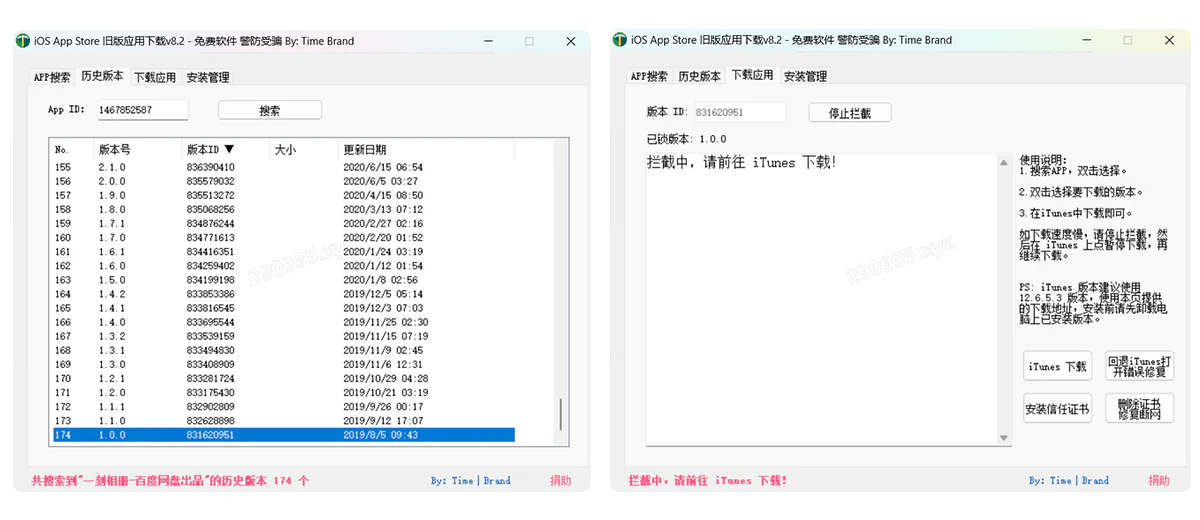Open APP搜索 tab in the right window
The height and width of the screenshot is (520, 1200).
(x=650, y=76)
